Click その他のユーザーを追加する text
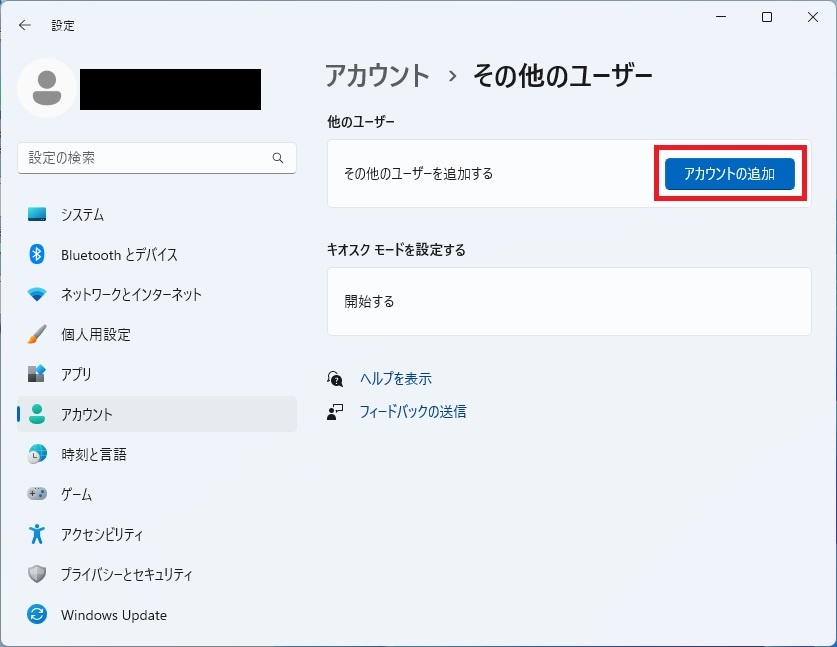Viewport: 837px width, 647px height. tap(418, 173)
